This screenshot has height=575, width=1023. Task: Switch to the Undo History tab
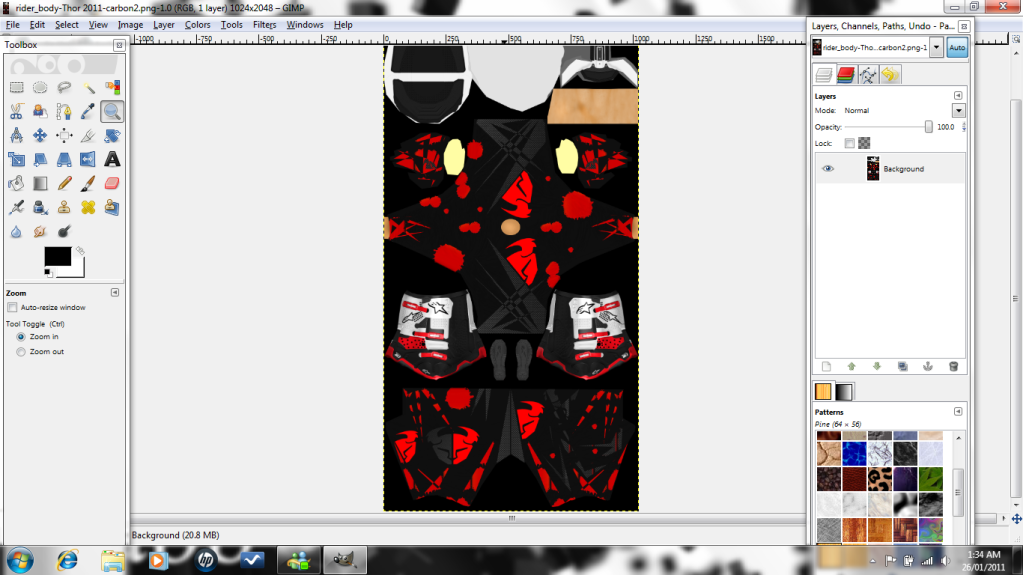pyautogui.click(x=890, y=75)
